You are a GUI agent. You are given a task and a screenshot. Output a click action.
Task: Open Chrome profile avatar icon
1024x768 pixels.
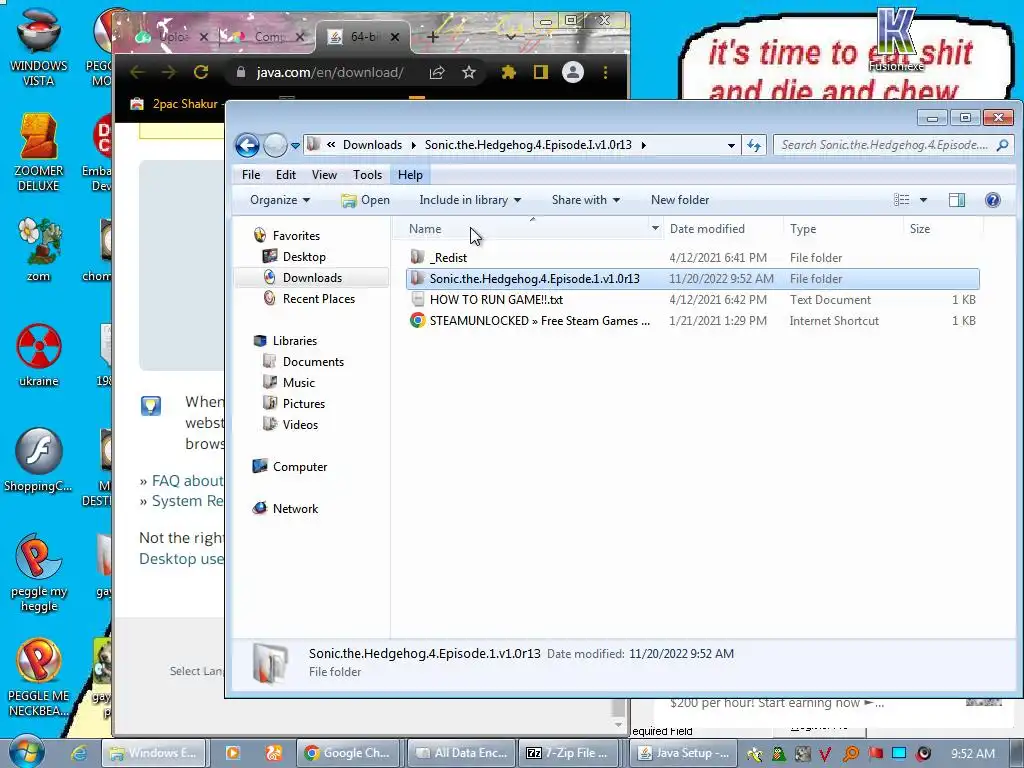pos(573,72)
